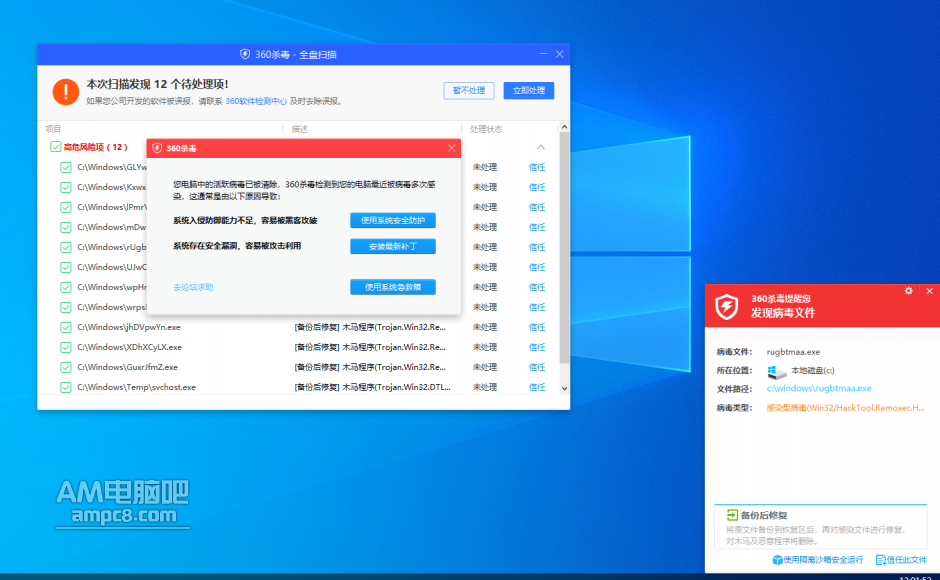
Task: Click 信任 for the GLYw row
Action: (537, 167)
